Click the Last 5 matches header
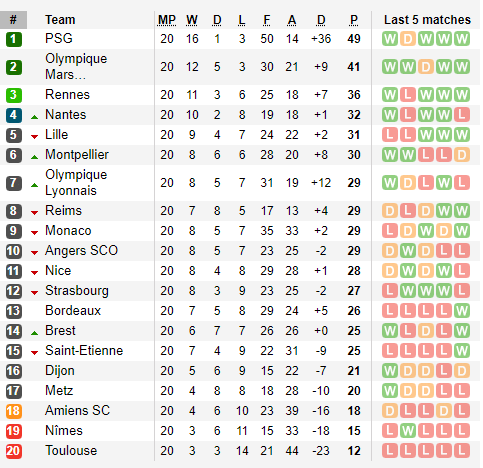Screen dimensions: 483x468 point(427,20)
